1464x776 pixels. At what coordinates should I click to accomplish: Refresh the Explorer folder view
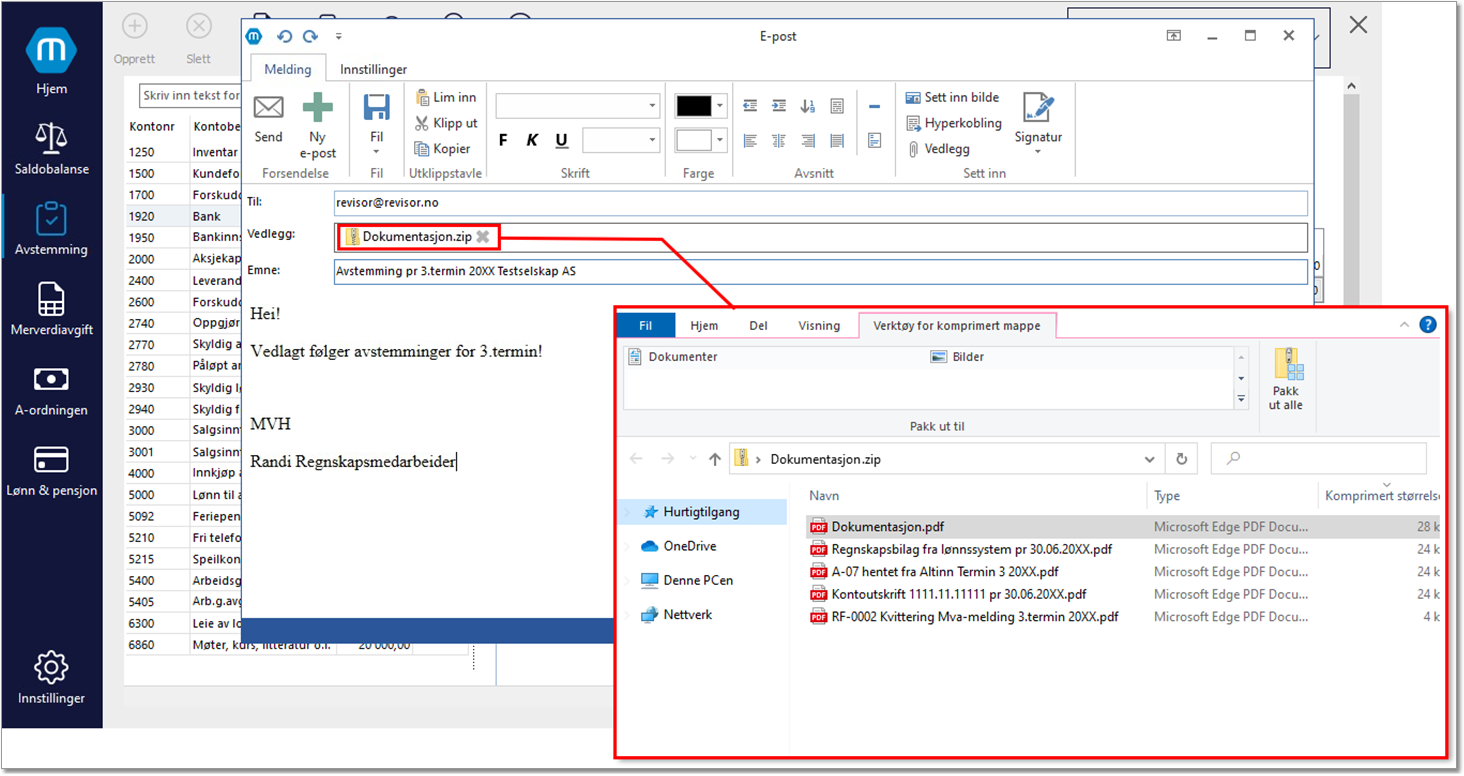pyautogui.click(x=1182, y=459)
